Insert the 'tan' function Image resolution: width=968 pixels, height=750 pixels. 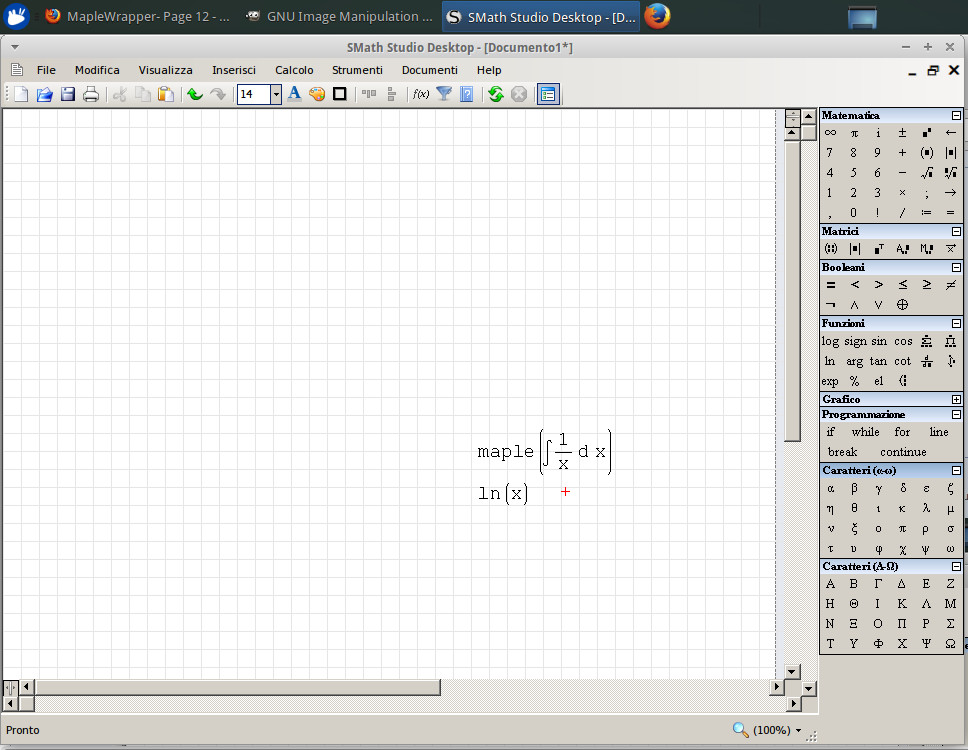878,361
